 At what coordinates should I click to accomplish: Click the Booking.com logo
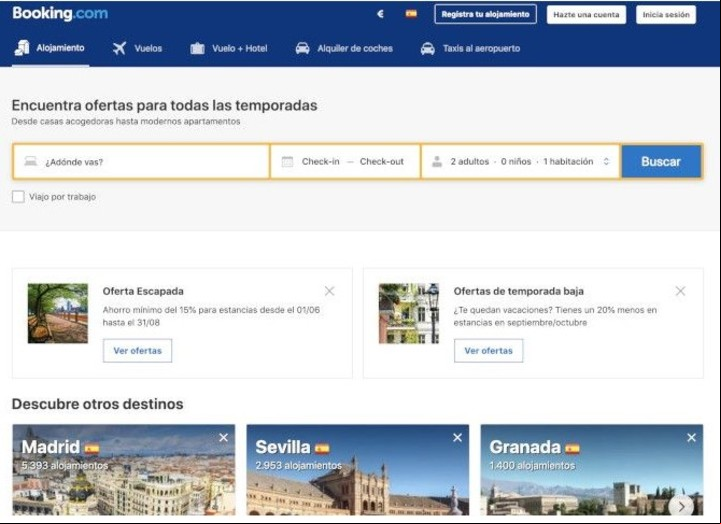tap(60, 13)
